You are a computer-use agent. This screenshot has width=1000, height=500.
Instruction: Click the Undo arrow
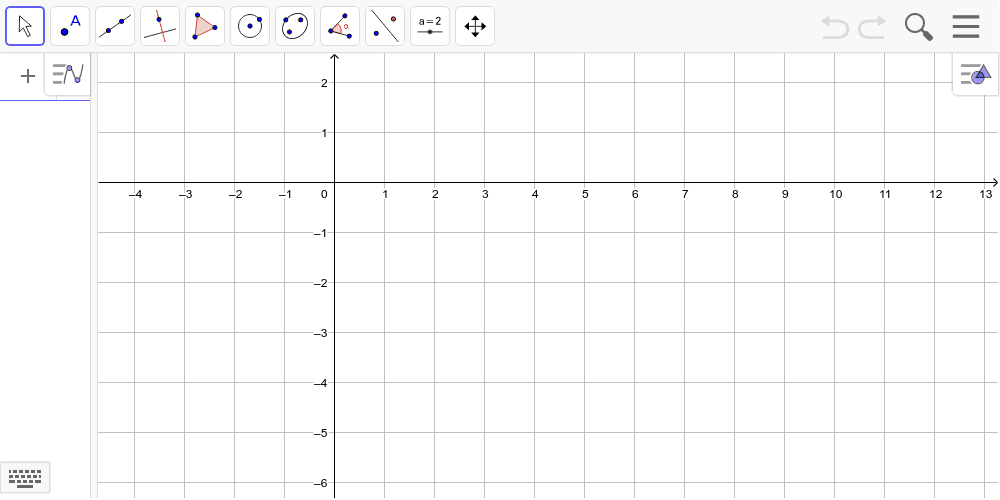click(x=834, y=27)
